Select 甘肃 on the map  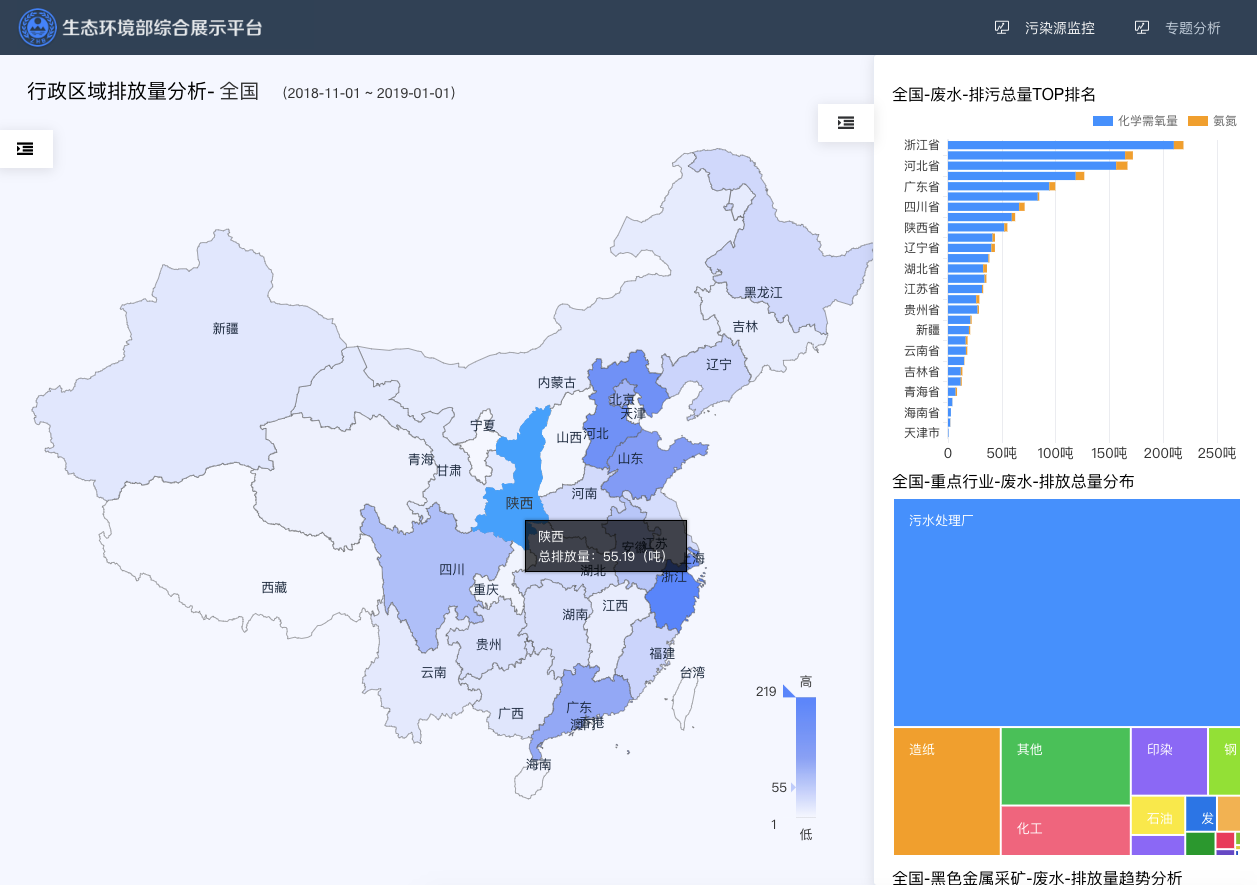tap(449, 471)
